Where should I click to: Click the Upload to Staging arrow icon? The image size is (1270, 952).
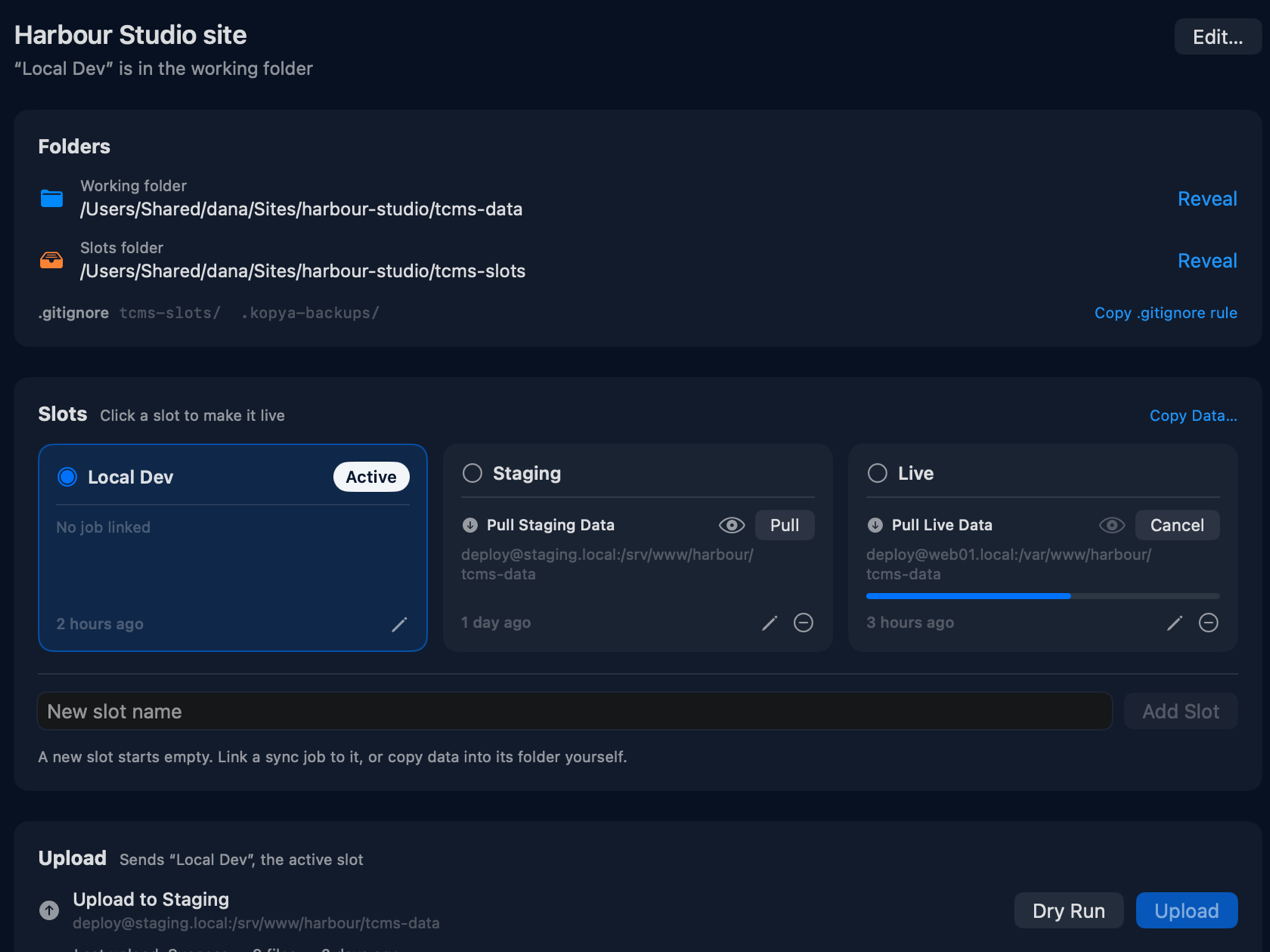click(x=49, y=910)
